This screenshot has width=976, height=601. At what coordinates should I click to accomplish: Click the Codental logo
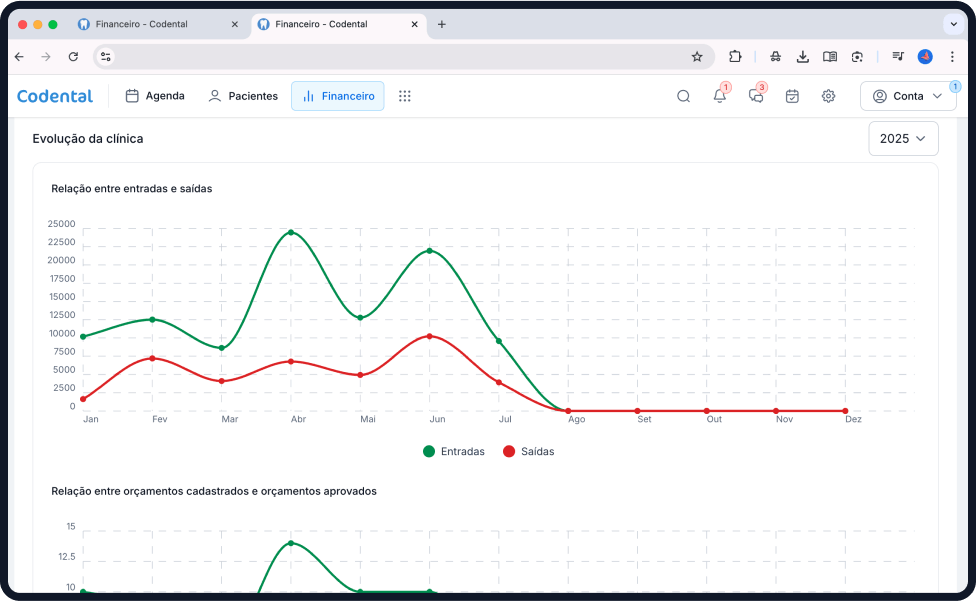55,96
